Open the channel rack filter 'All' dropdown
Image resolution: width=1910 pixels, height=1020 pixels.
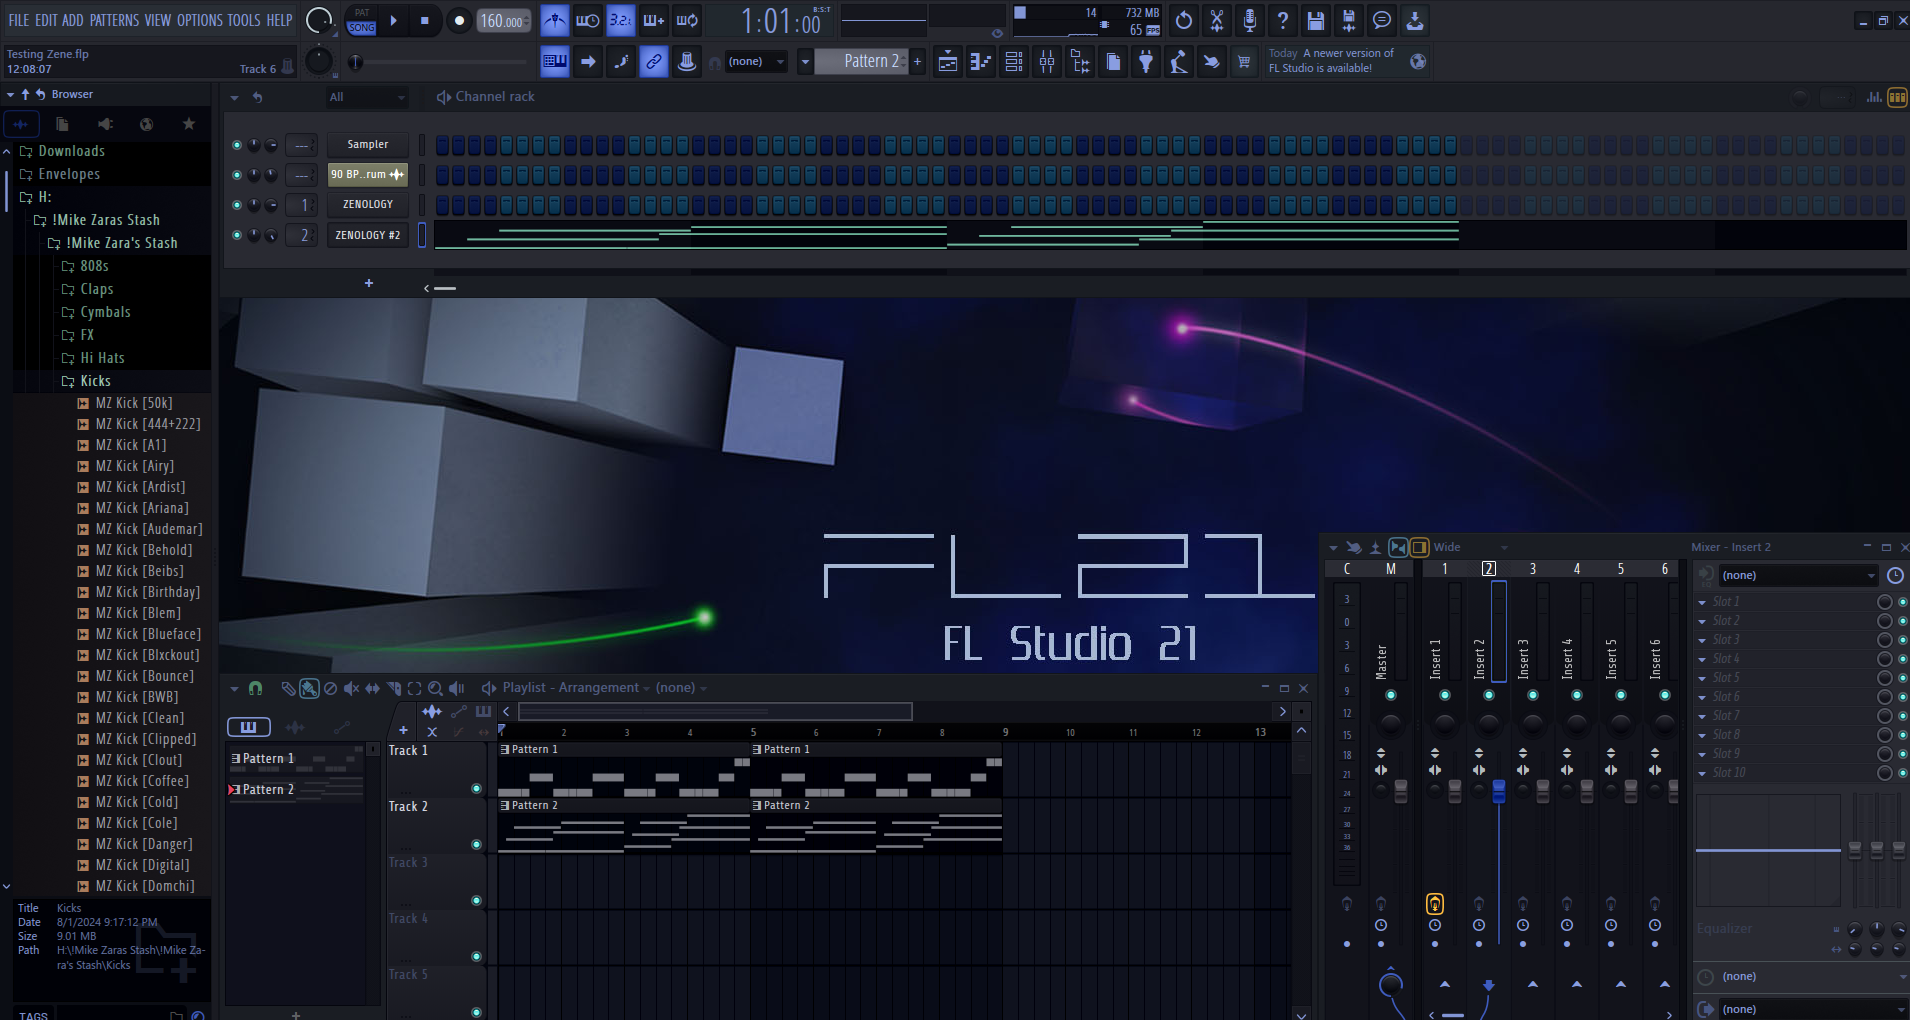(x=367, y=97)
